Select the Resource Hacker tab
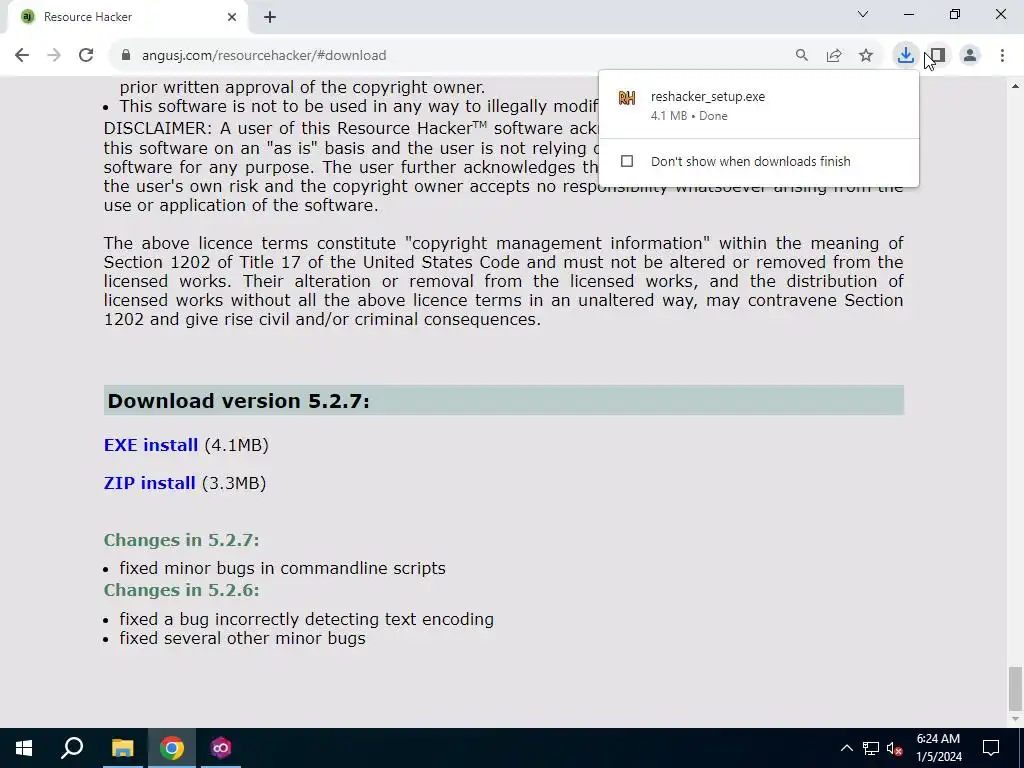1024x768 pixels. tap(127, 17)
